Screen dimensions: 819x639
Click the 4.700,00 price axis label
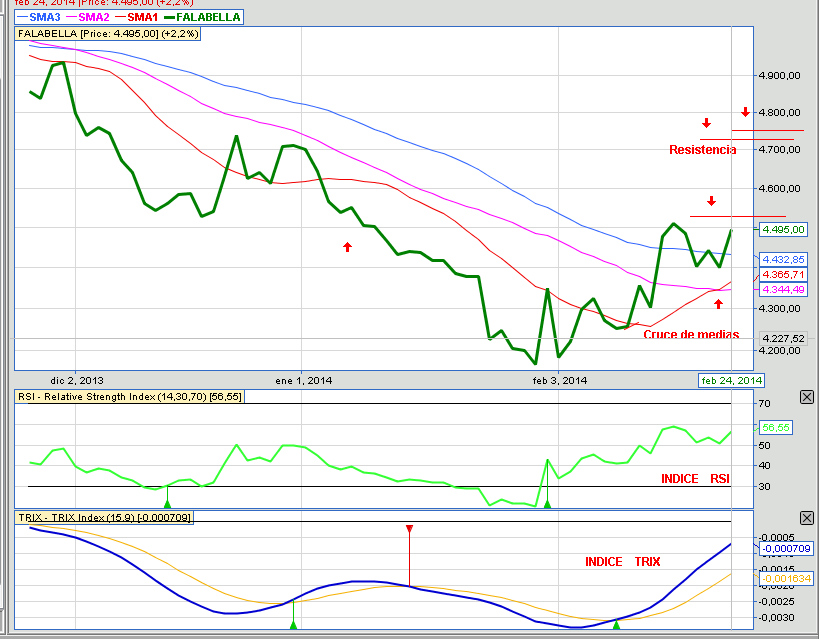click(779, 149)
